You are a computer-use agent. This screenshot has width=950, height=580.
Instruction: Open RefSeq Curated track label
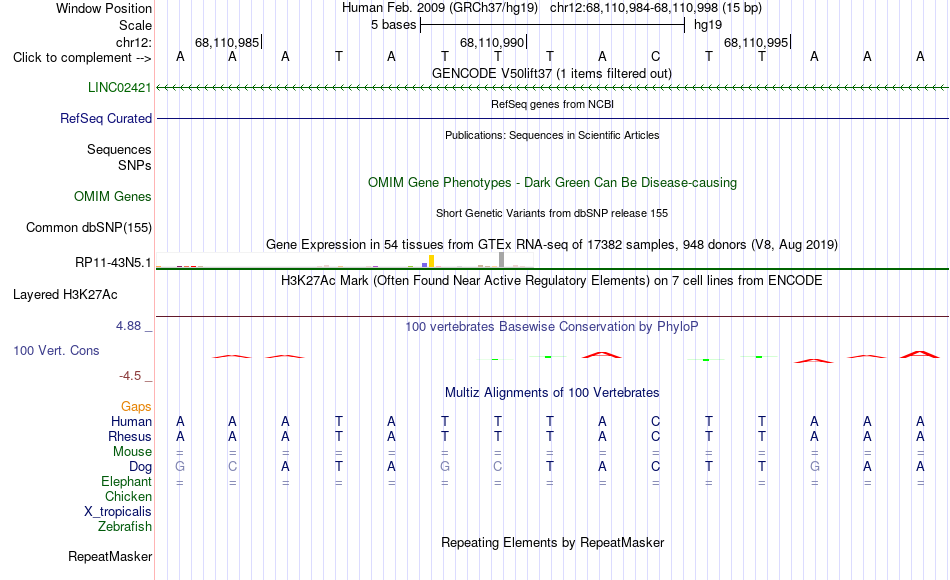106,118
